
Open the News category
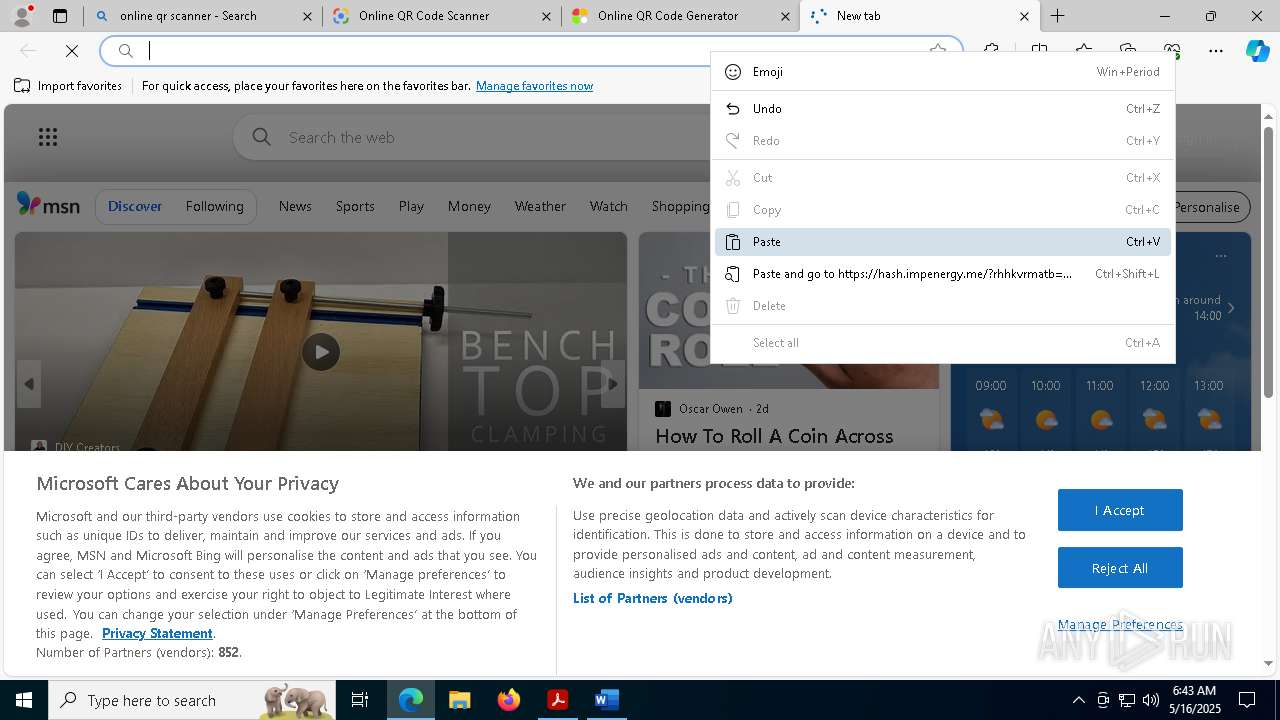point(295,206)
